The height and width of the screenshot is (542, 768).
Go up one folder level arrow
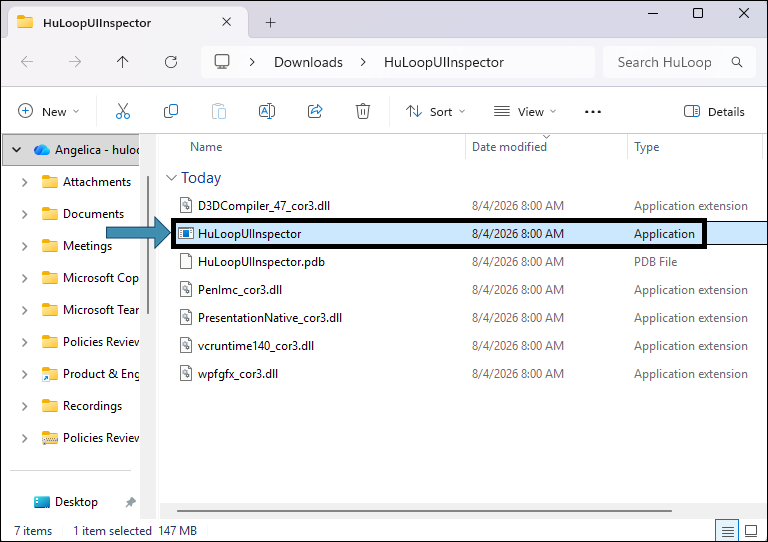122,62
